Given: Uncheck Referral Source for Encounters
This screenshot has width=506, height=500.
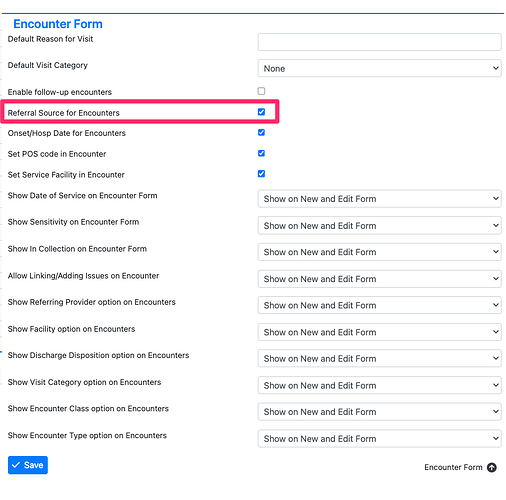Looking at the screenshot, I should pos(261,112).
